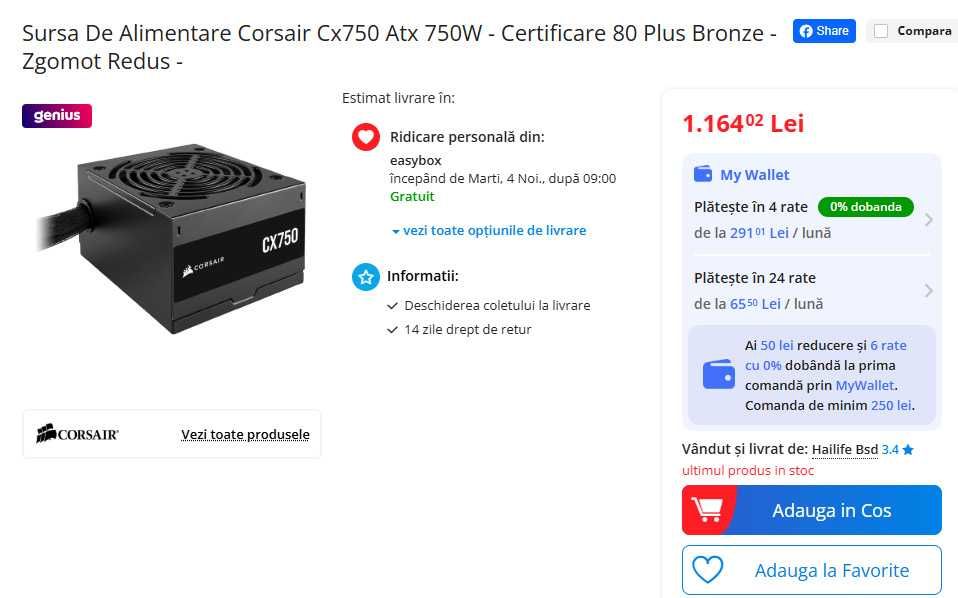This screenshot has height=598, width=958.
Task: Click the blue star Informatii icon
Action: 365,277
